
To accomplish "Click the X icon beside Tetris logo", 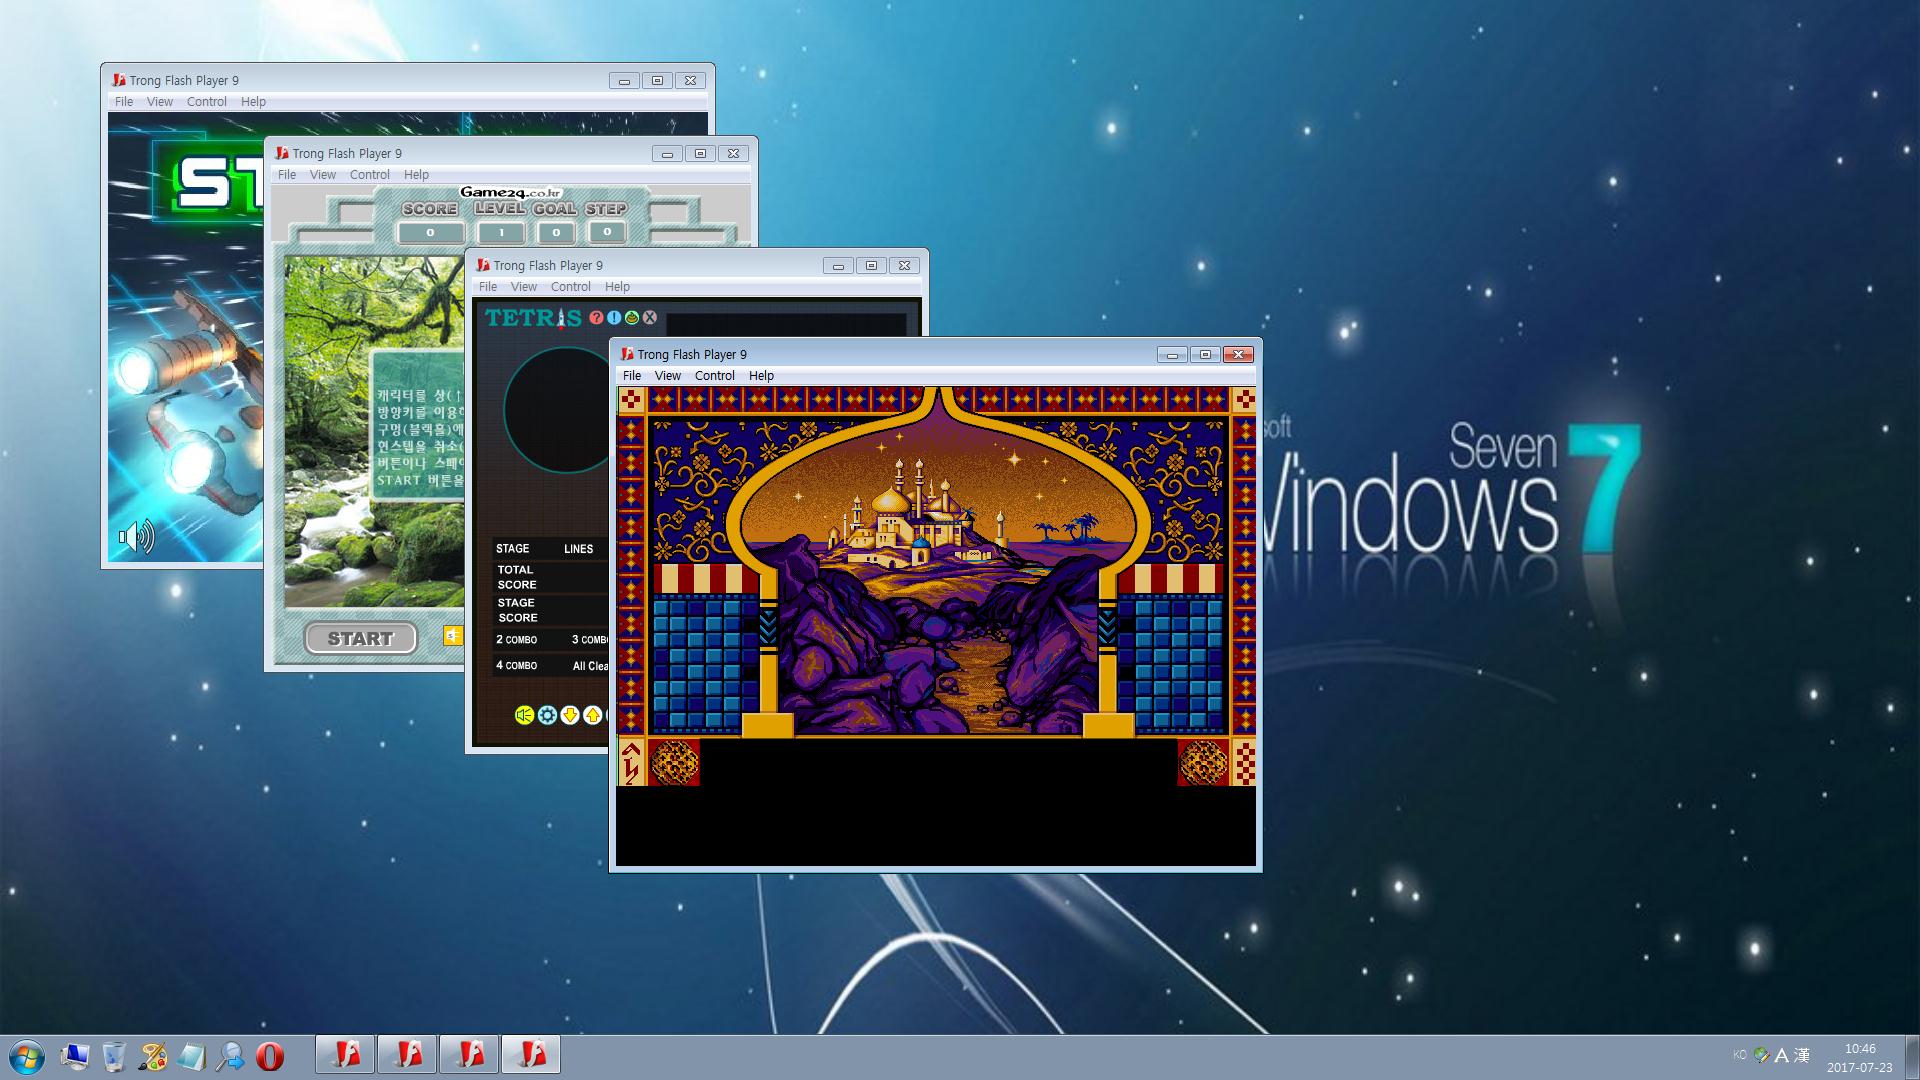I will pos(650,317).
